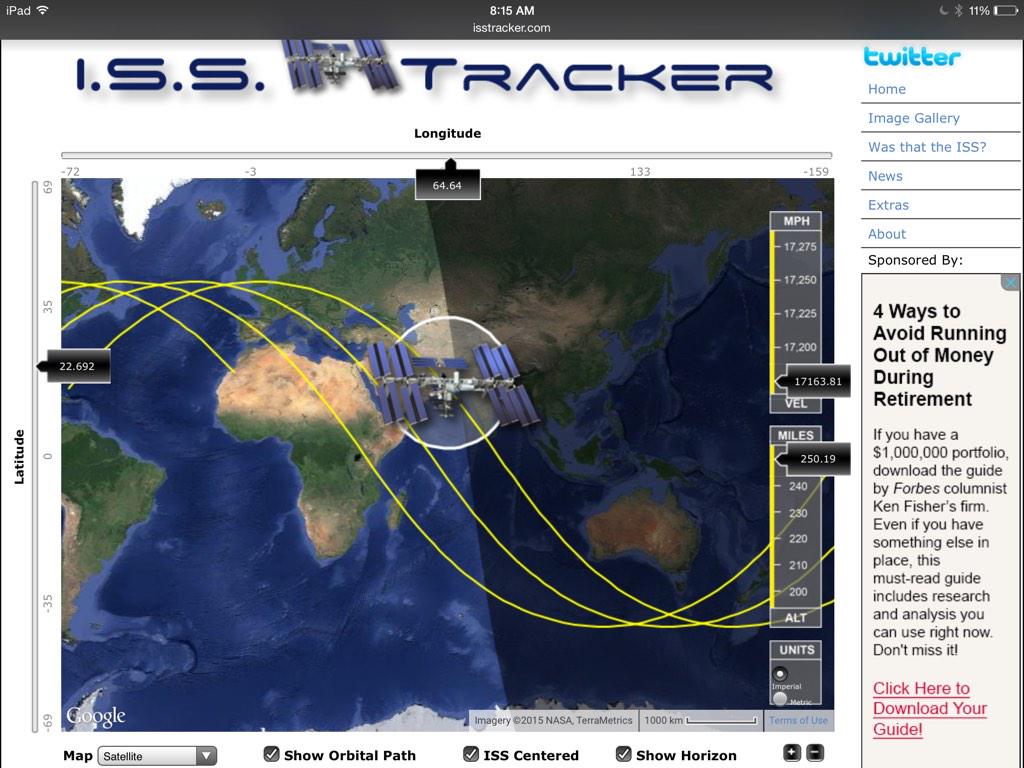Close the sponsored ad with X
This screenshot has width=1024, height=768.
[1011, 283]
